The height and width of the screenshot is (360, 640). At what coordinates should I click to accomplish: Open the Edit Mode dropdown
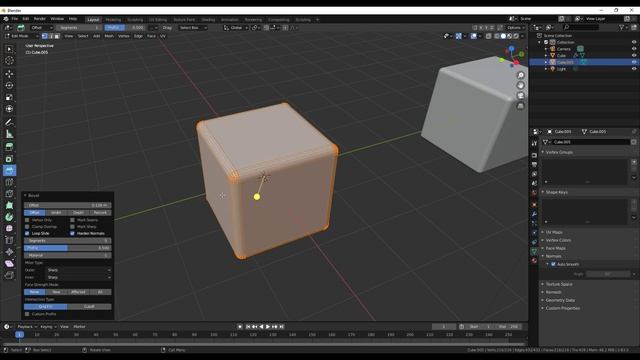coord(21,36)
